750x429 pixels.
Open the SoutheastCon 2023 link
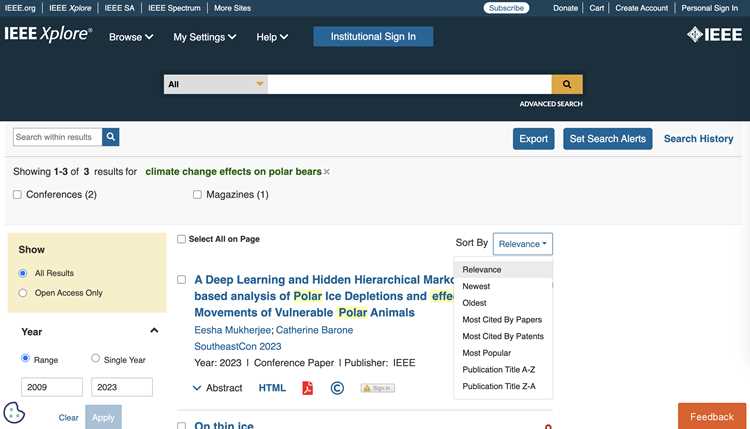[238, 346]
